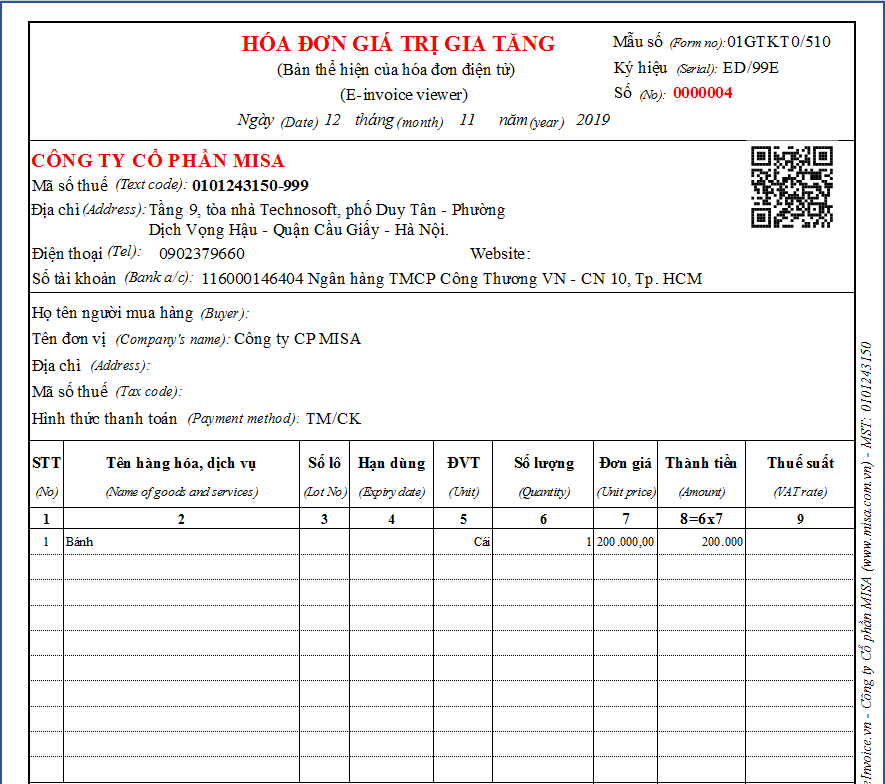
Task: Click the "Điện thoại" label
Action: (67, 254)
